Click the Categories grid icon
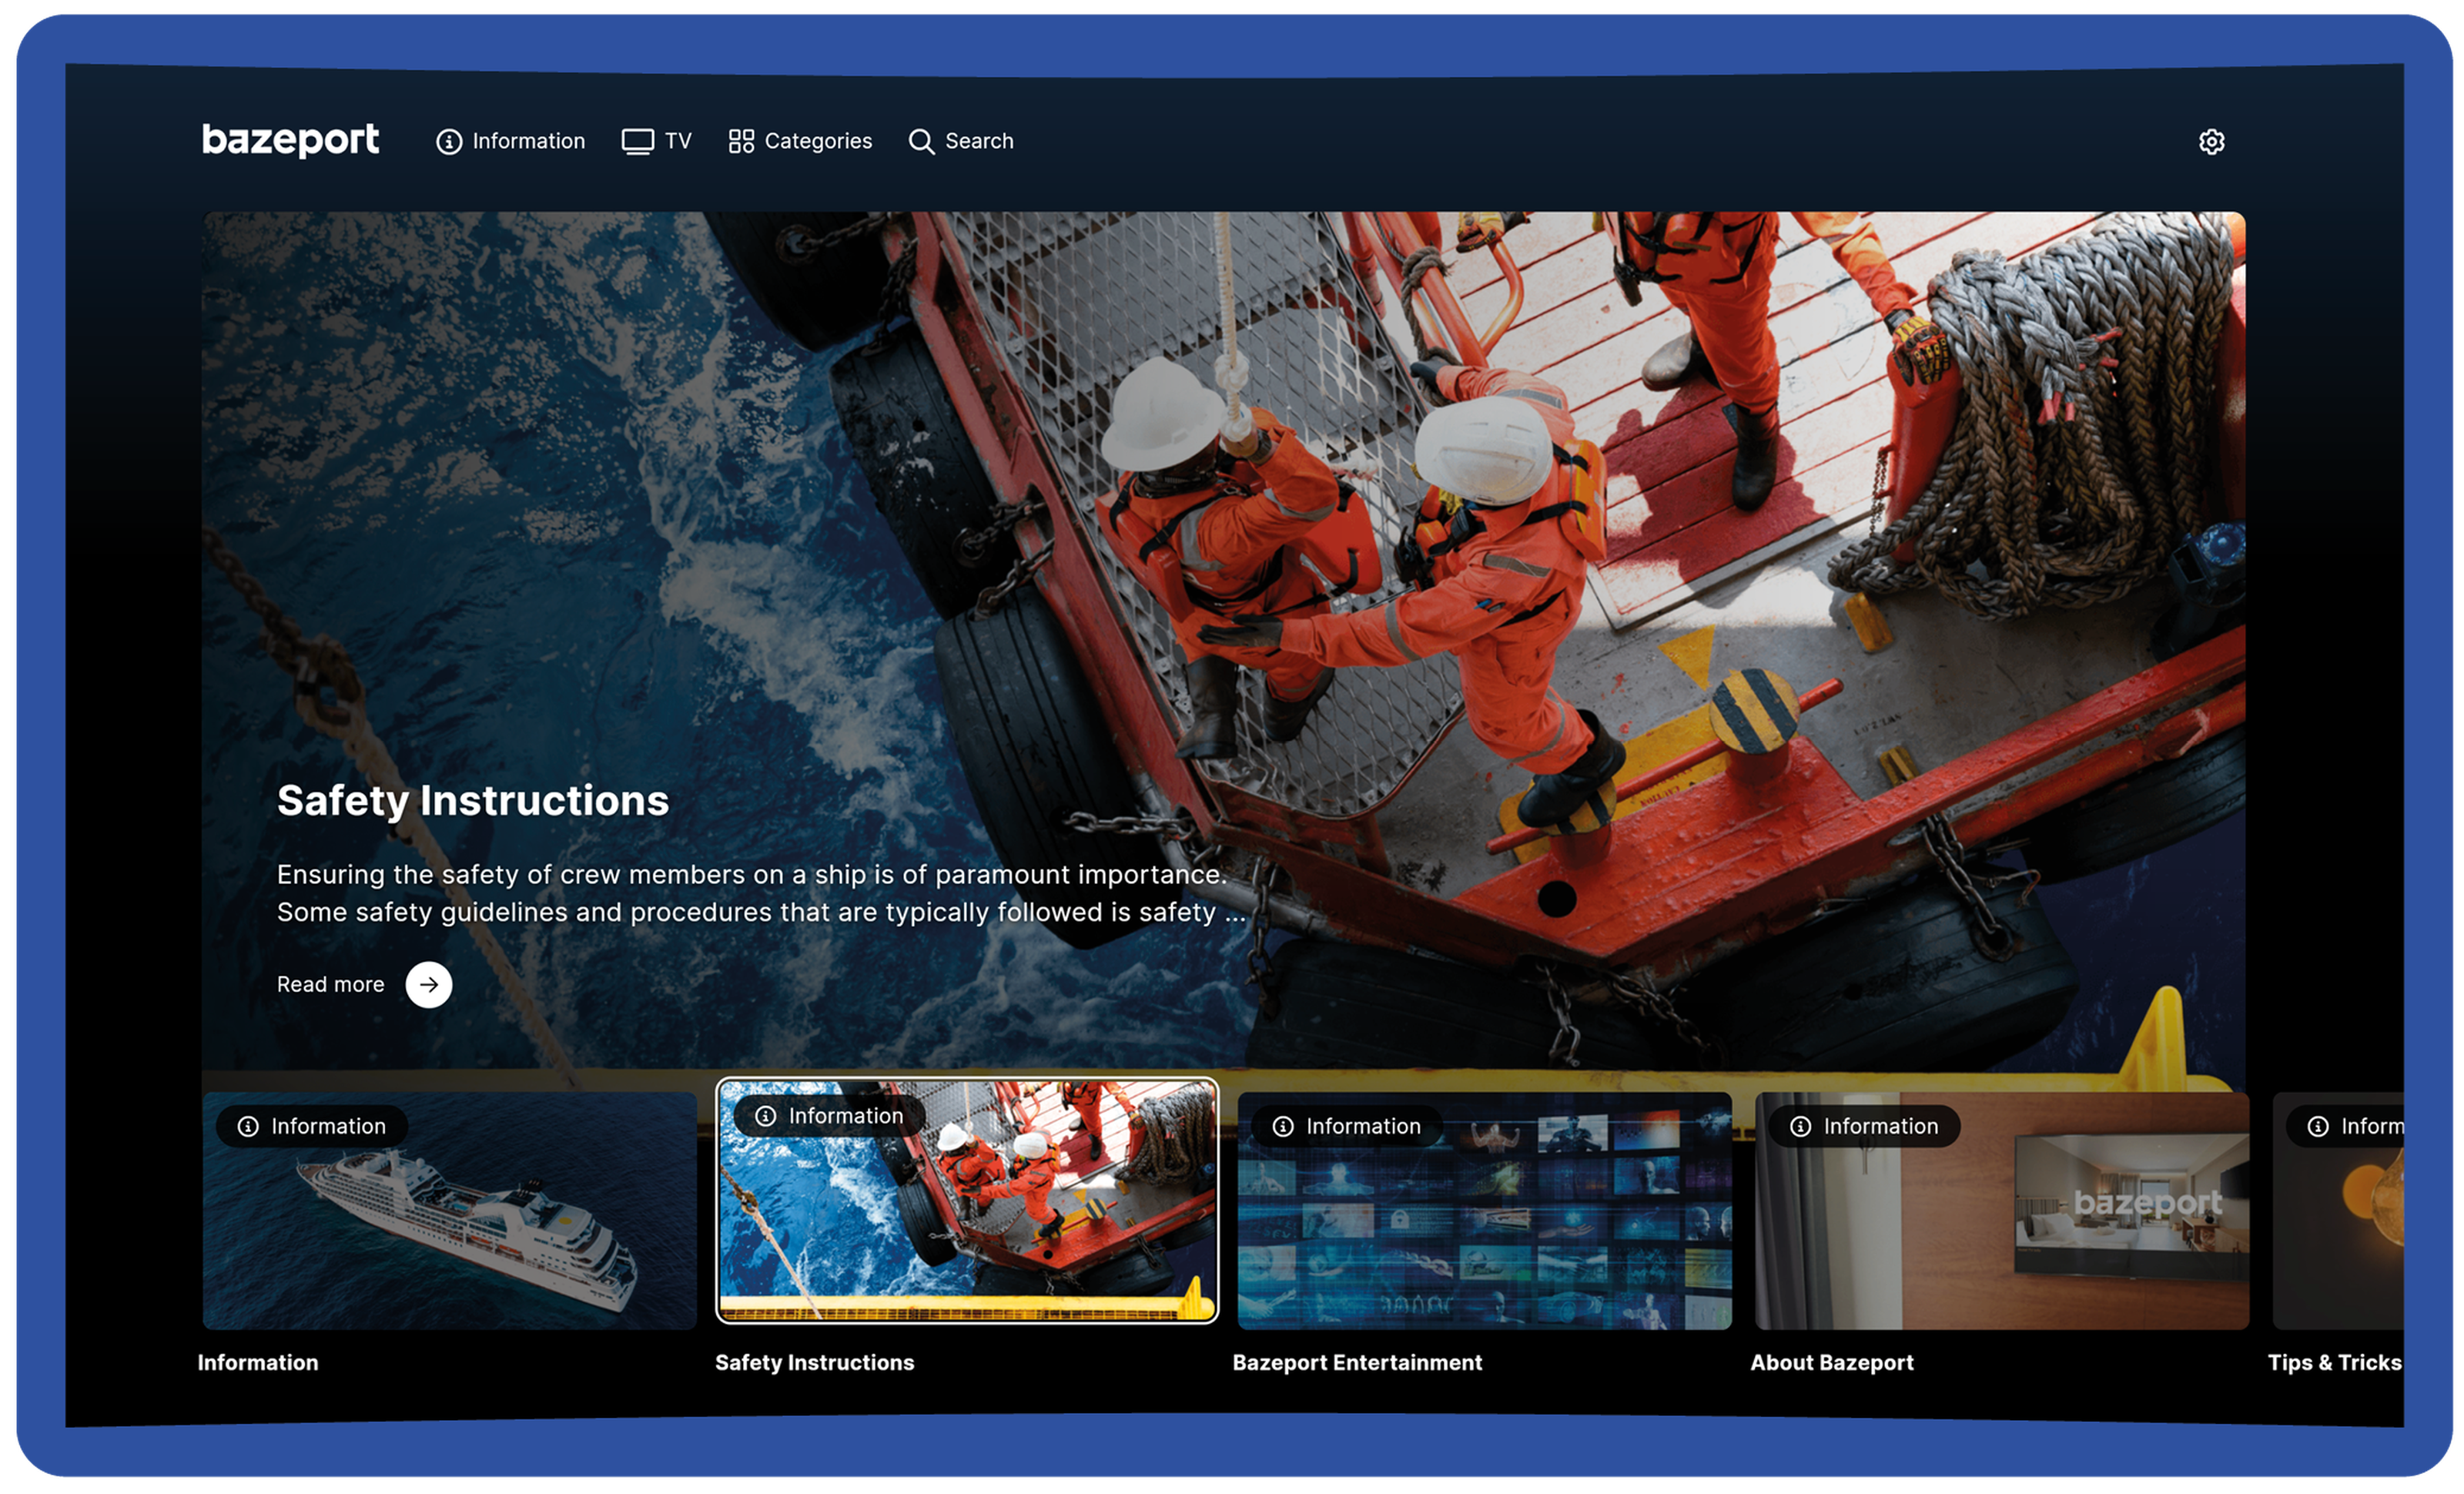The image size is (2464, 1494). click(741, 142)
